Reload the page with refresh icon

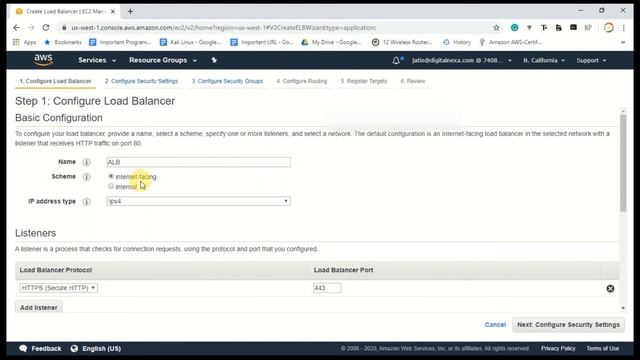point(46,28)
